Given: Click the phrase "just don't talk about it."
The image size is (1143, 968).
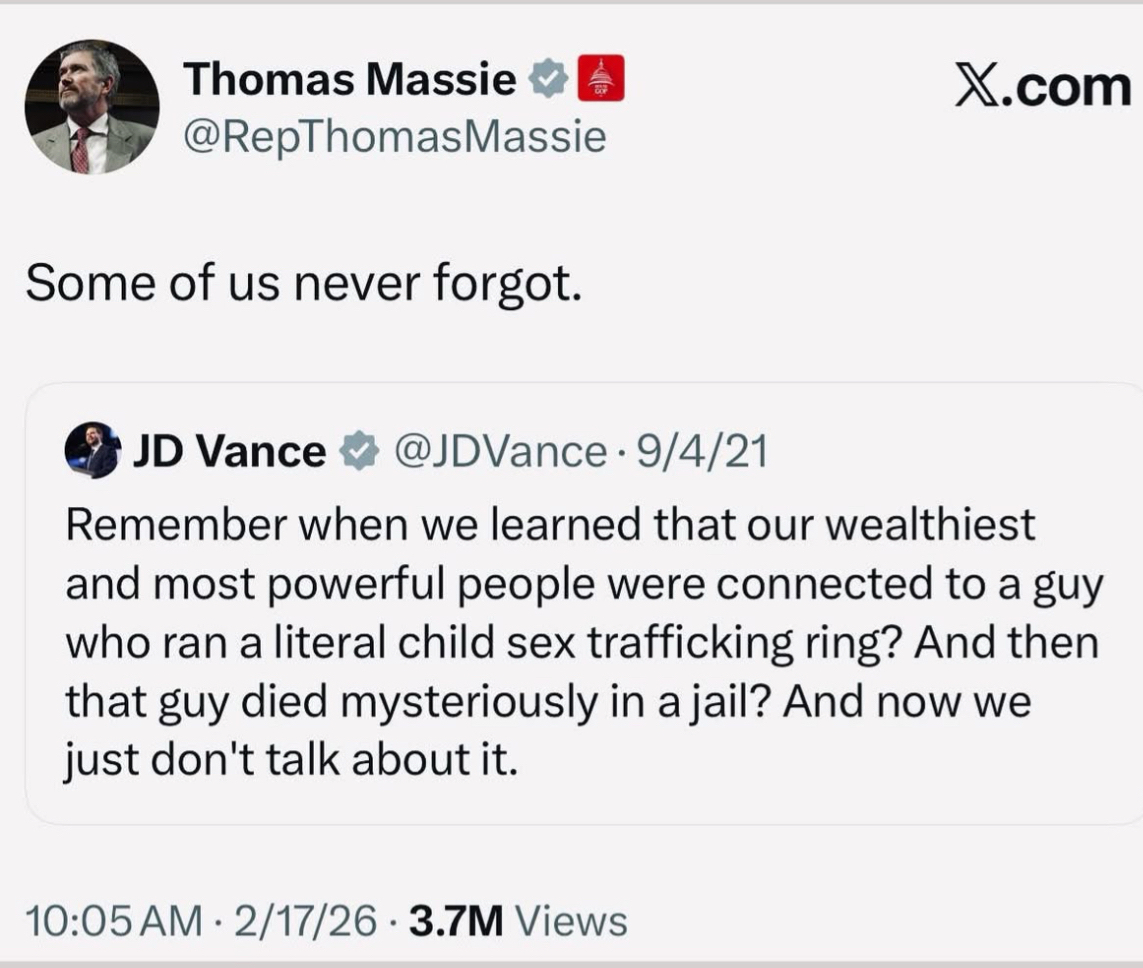Looking at the screenshot, I should tap(293, 762).
